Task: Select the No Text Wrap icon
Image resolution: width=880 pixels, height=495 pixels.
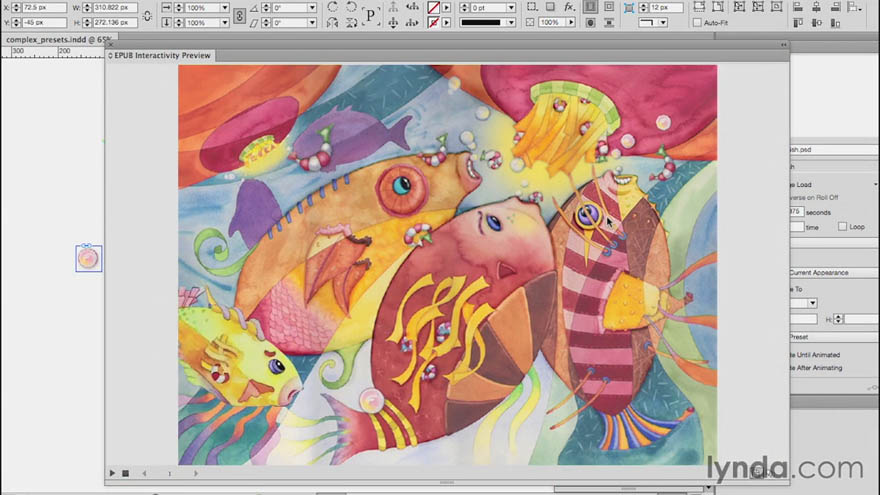Action: coord(590,7)
